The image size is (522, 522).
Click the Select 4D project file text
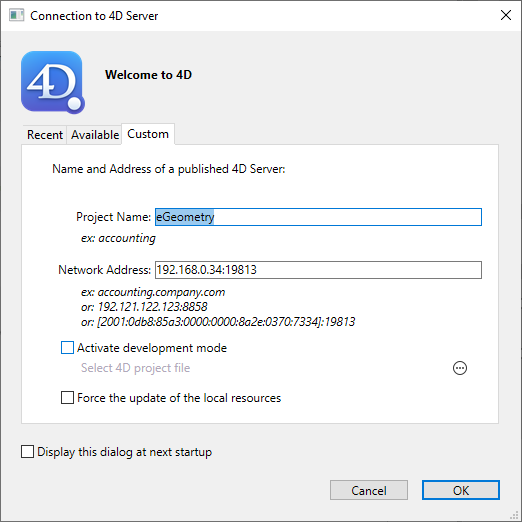(x=135, y=368)
